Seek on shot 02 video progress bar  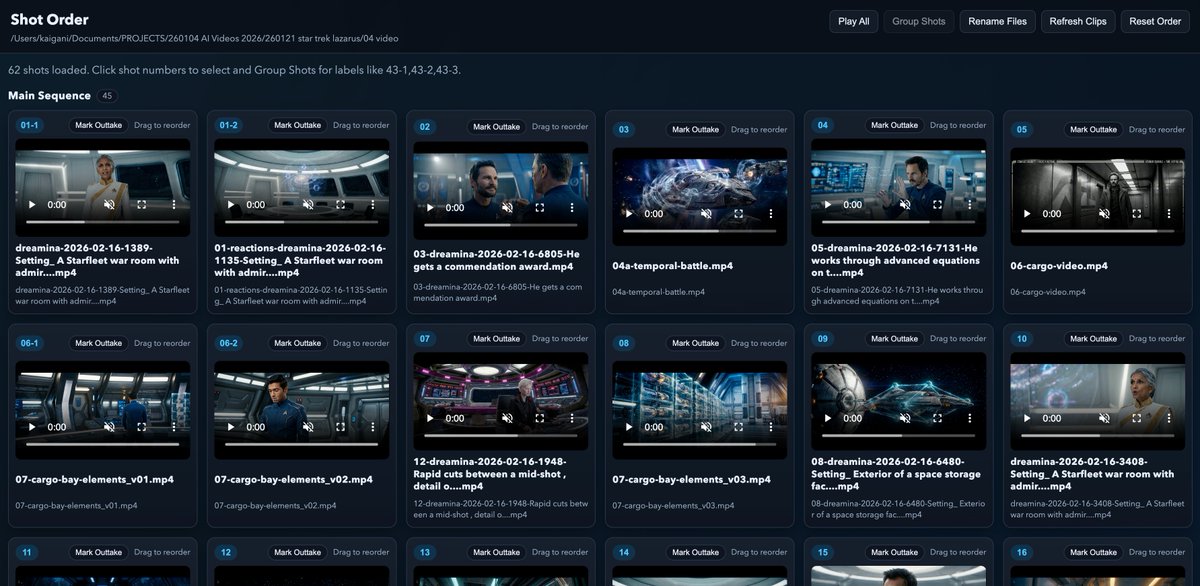pyautogui.click(x=501, y=225)
